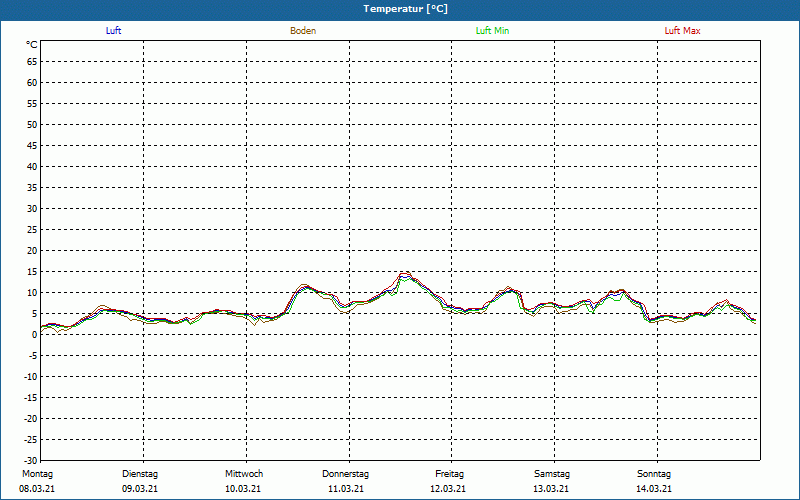Click the '20' y-axis value
800x500 pixels.
coord(32,251)
